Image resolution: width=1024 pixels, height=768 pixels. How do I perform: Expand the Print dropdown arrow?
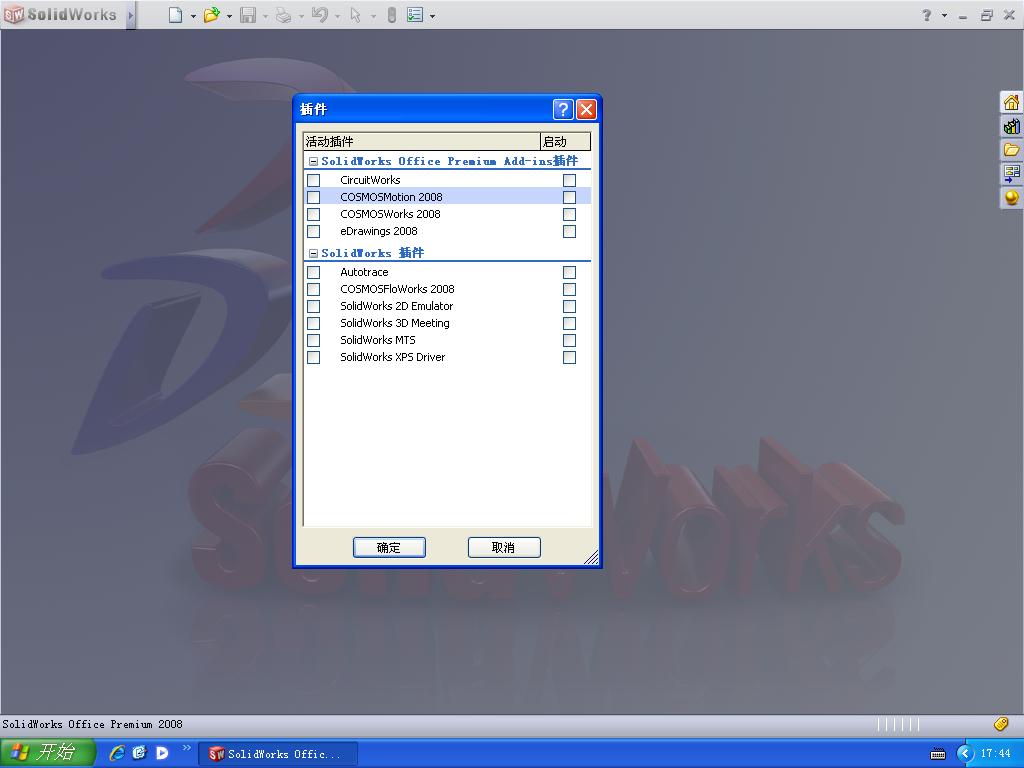[301, 16]
